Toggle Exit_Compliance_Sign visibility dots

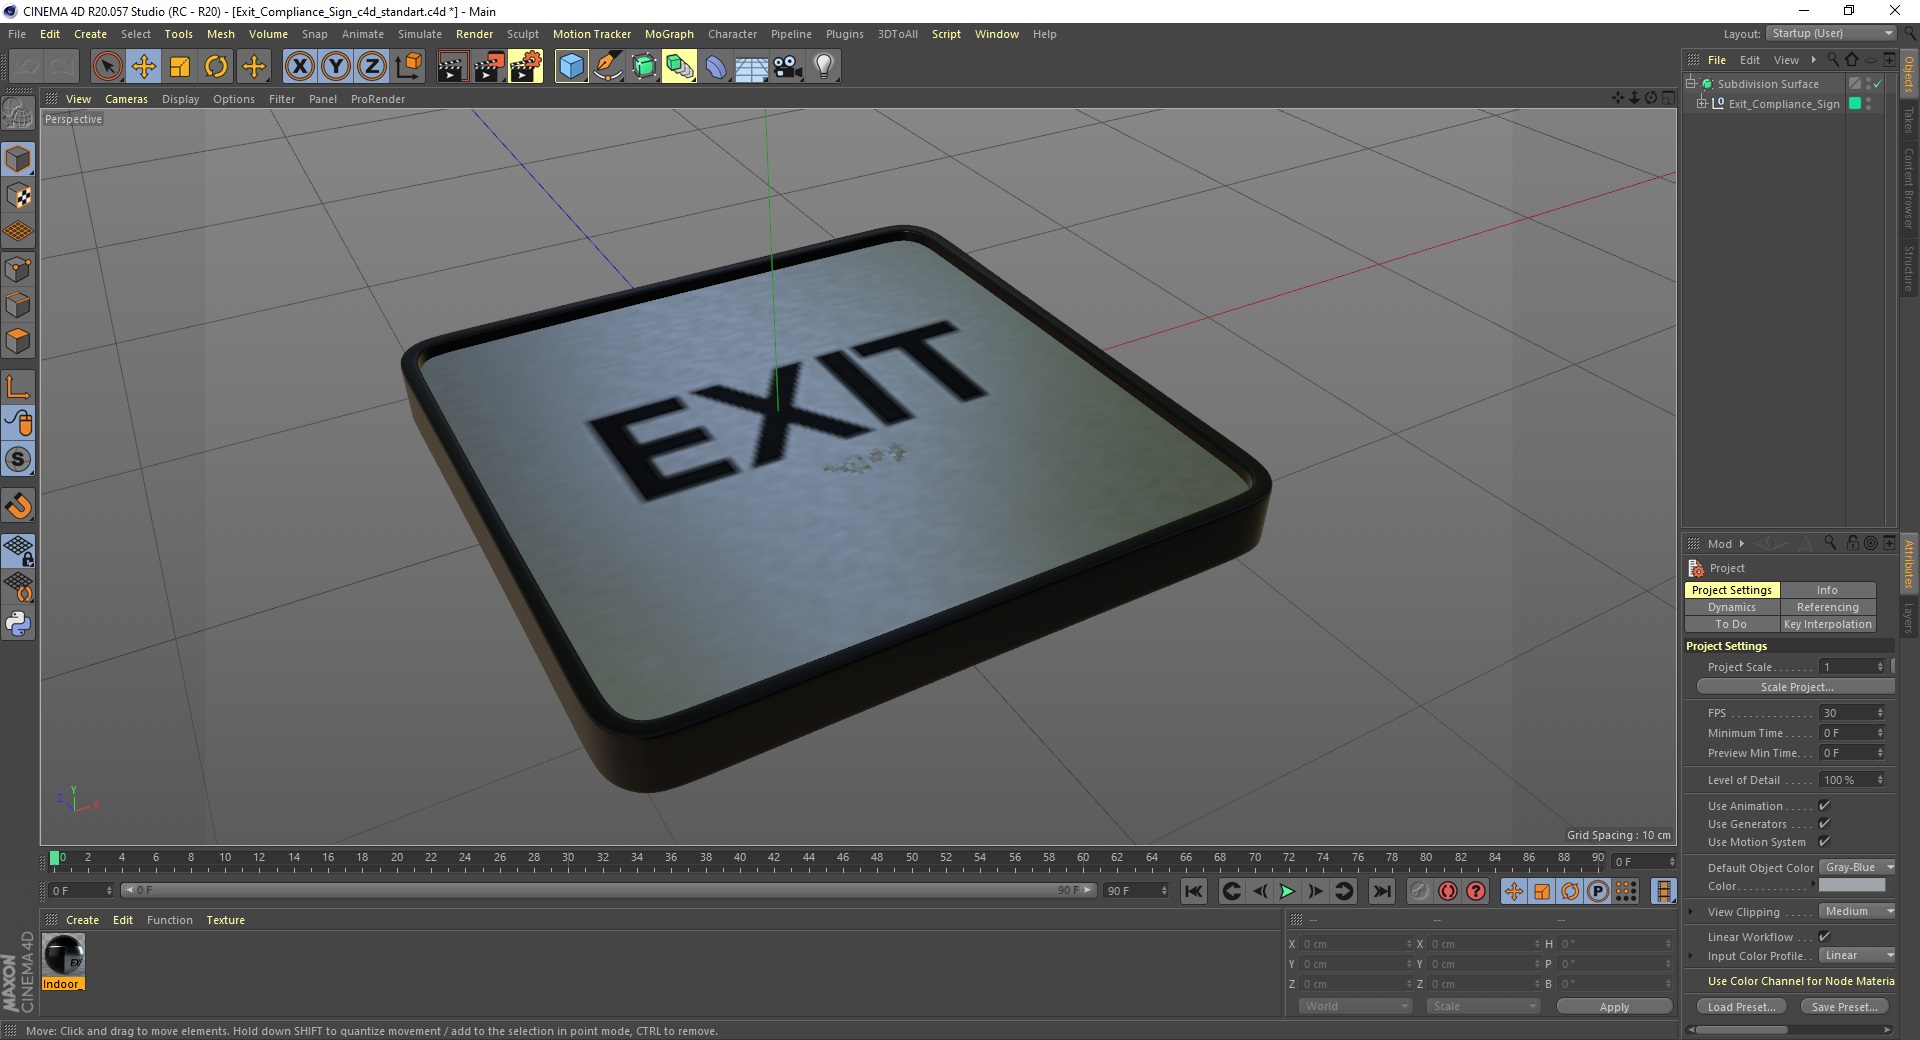point(1869,104)
